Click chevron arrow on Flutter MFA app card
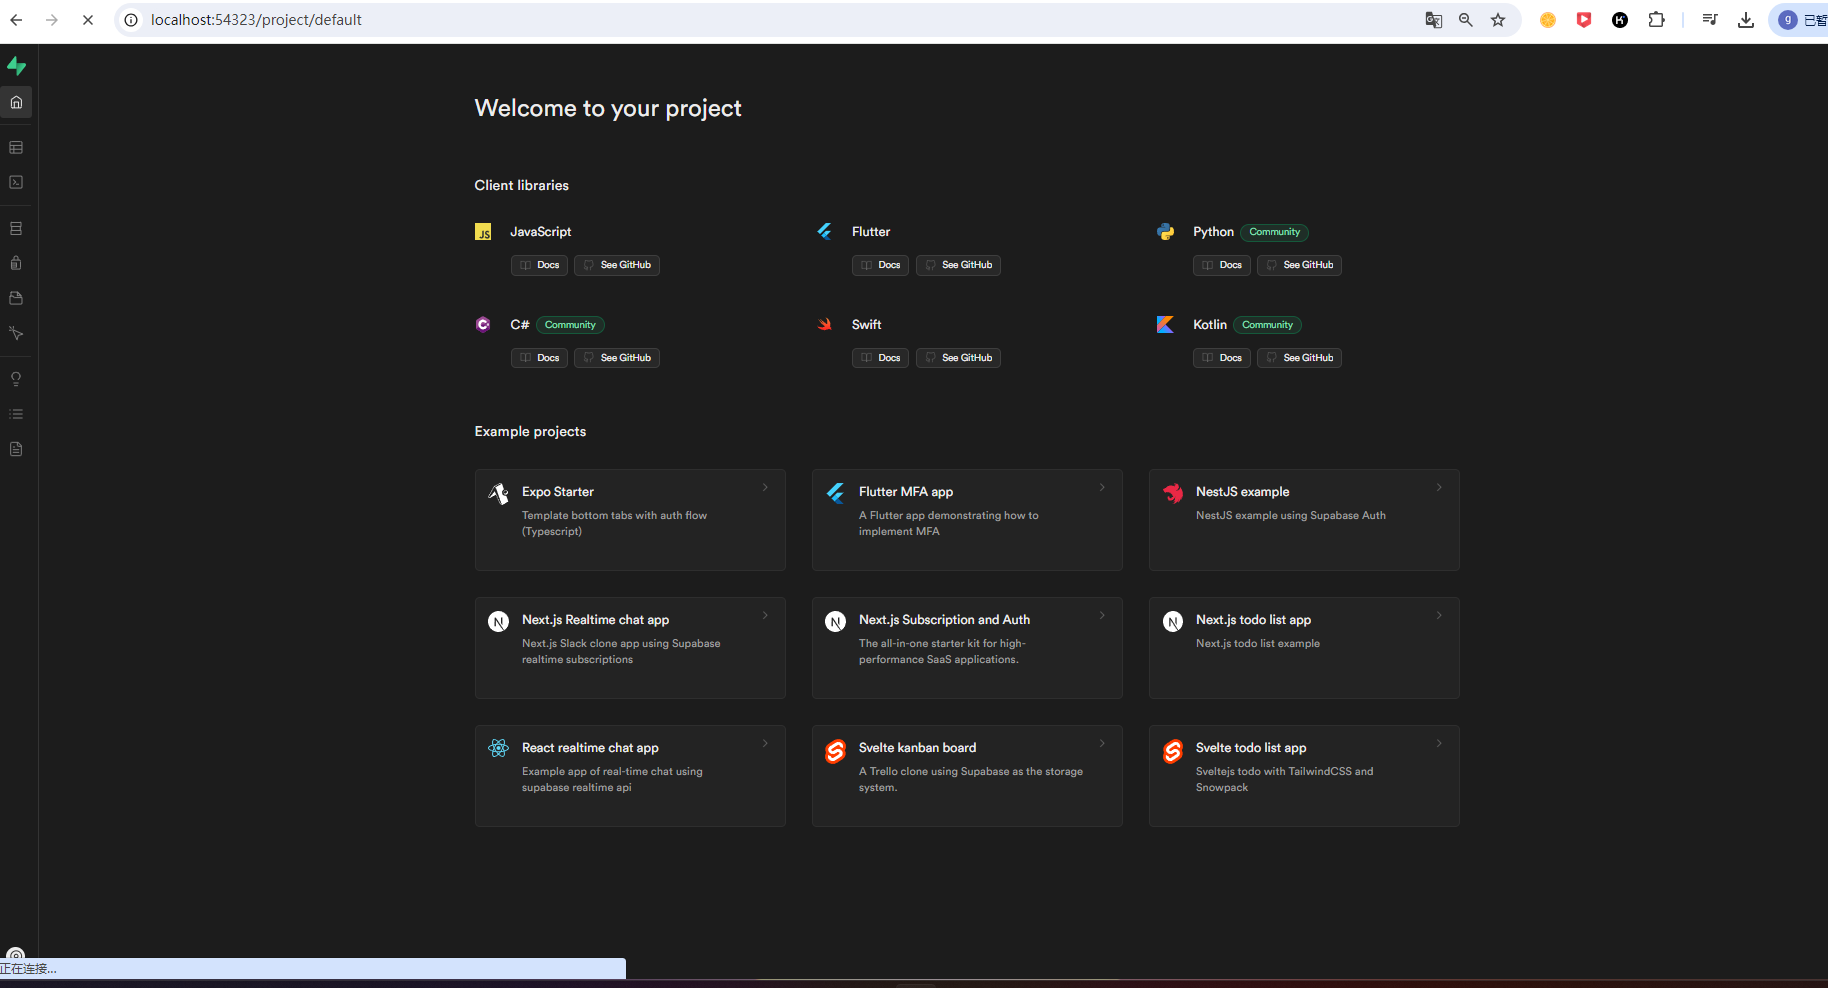 pyautogui.click(x=1102, y=488)
